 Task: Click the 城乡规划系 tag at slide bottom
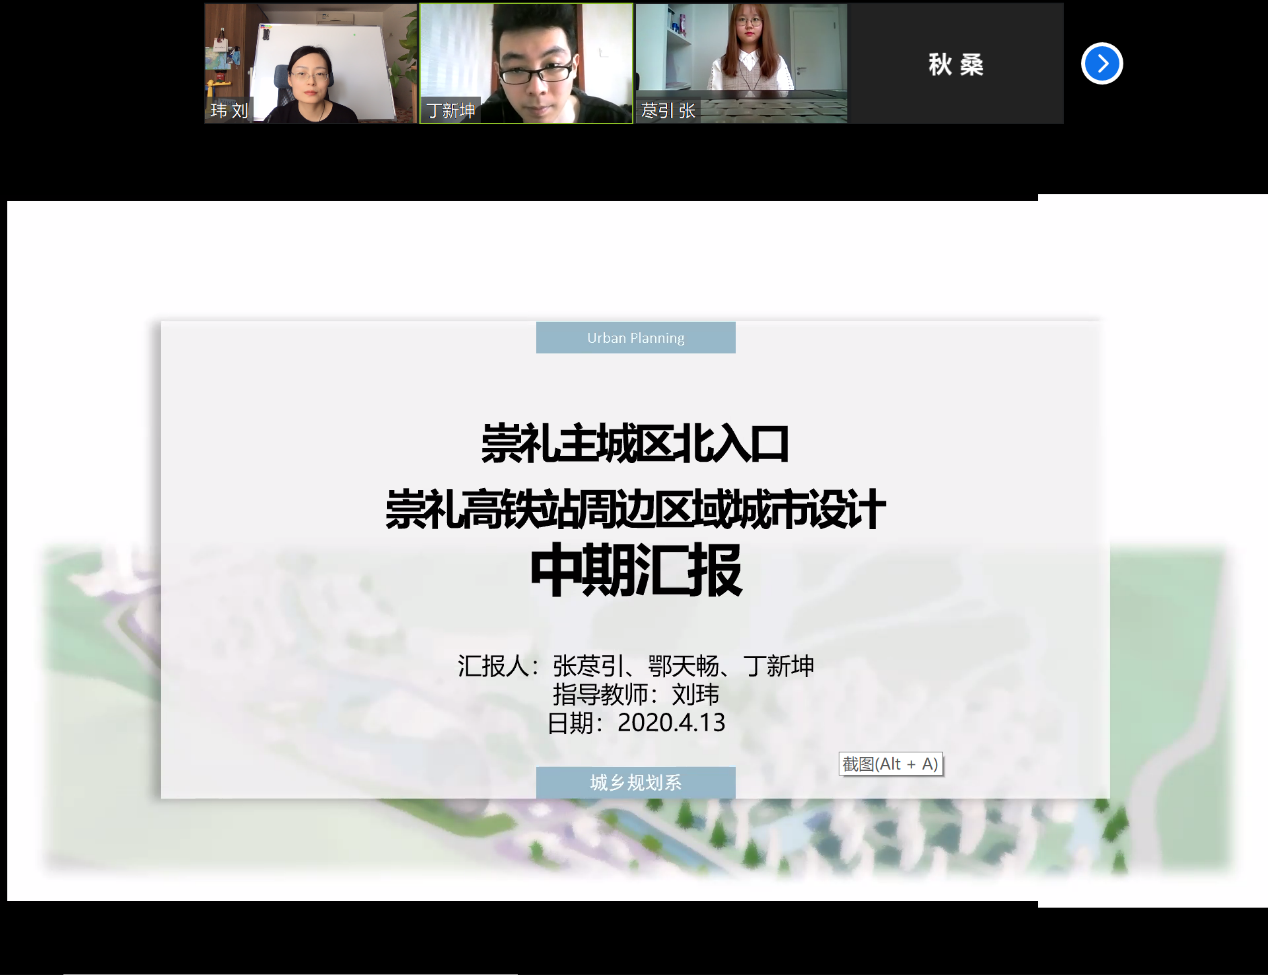[x=635, y=782]
